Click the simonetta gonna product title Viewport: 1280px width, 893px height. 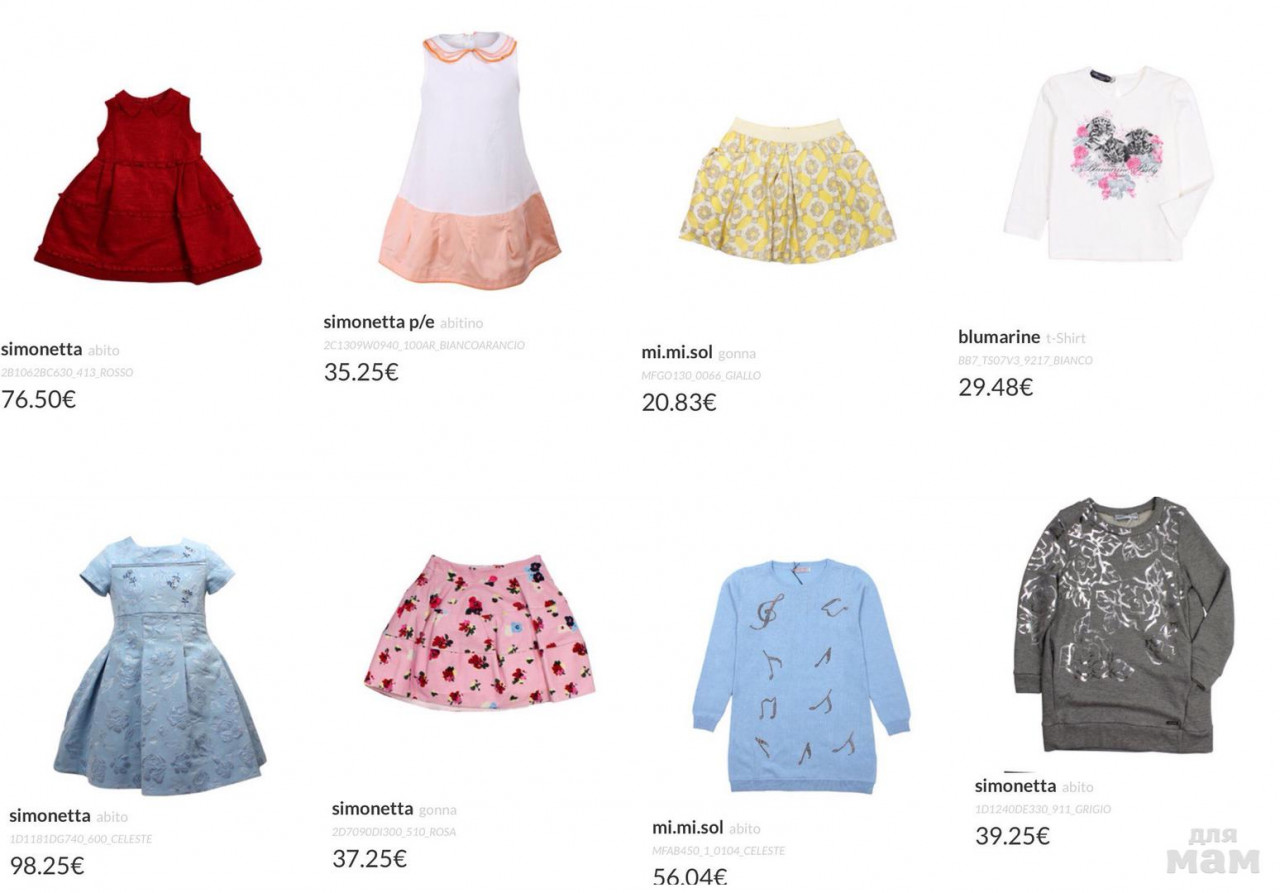(x=394, y=808)
